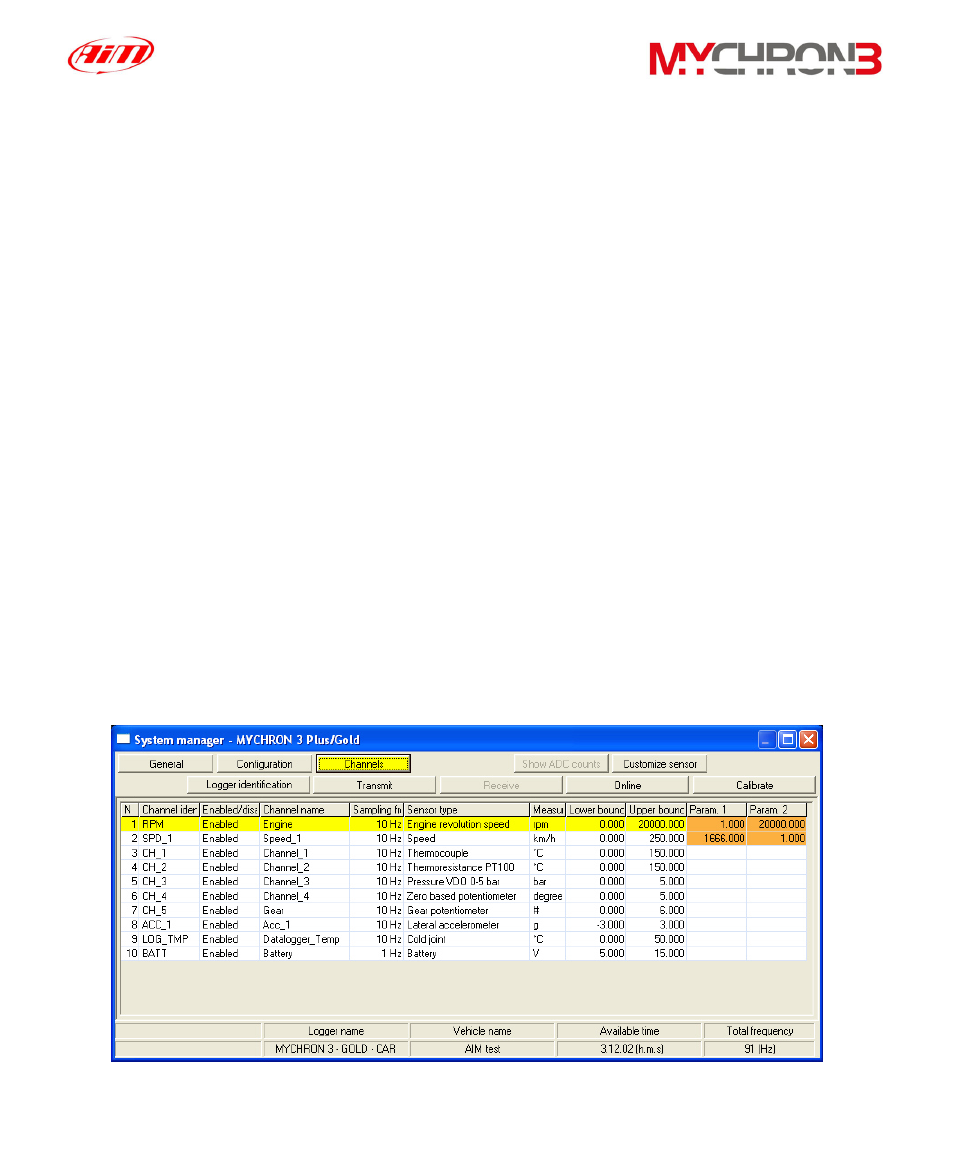Open the Configuration tab button

[x=264, y=764]
